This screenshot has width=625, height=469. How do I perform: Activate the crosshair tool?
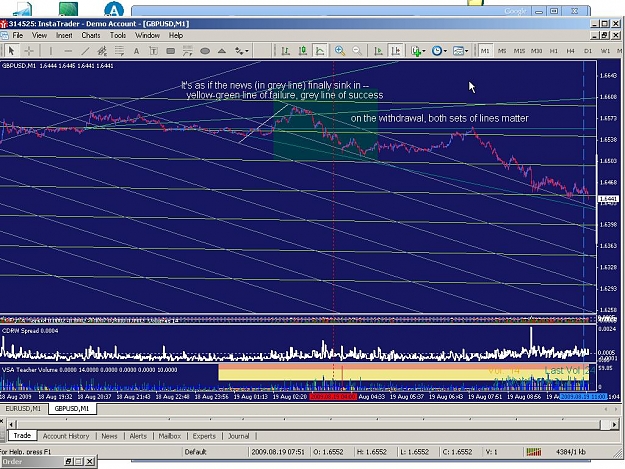(29, 51)
